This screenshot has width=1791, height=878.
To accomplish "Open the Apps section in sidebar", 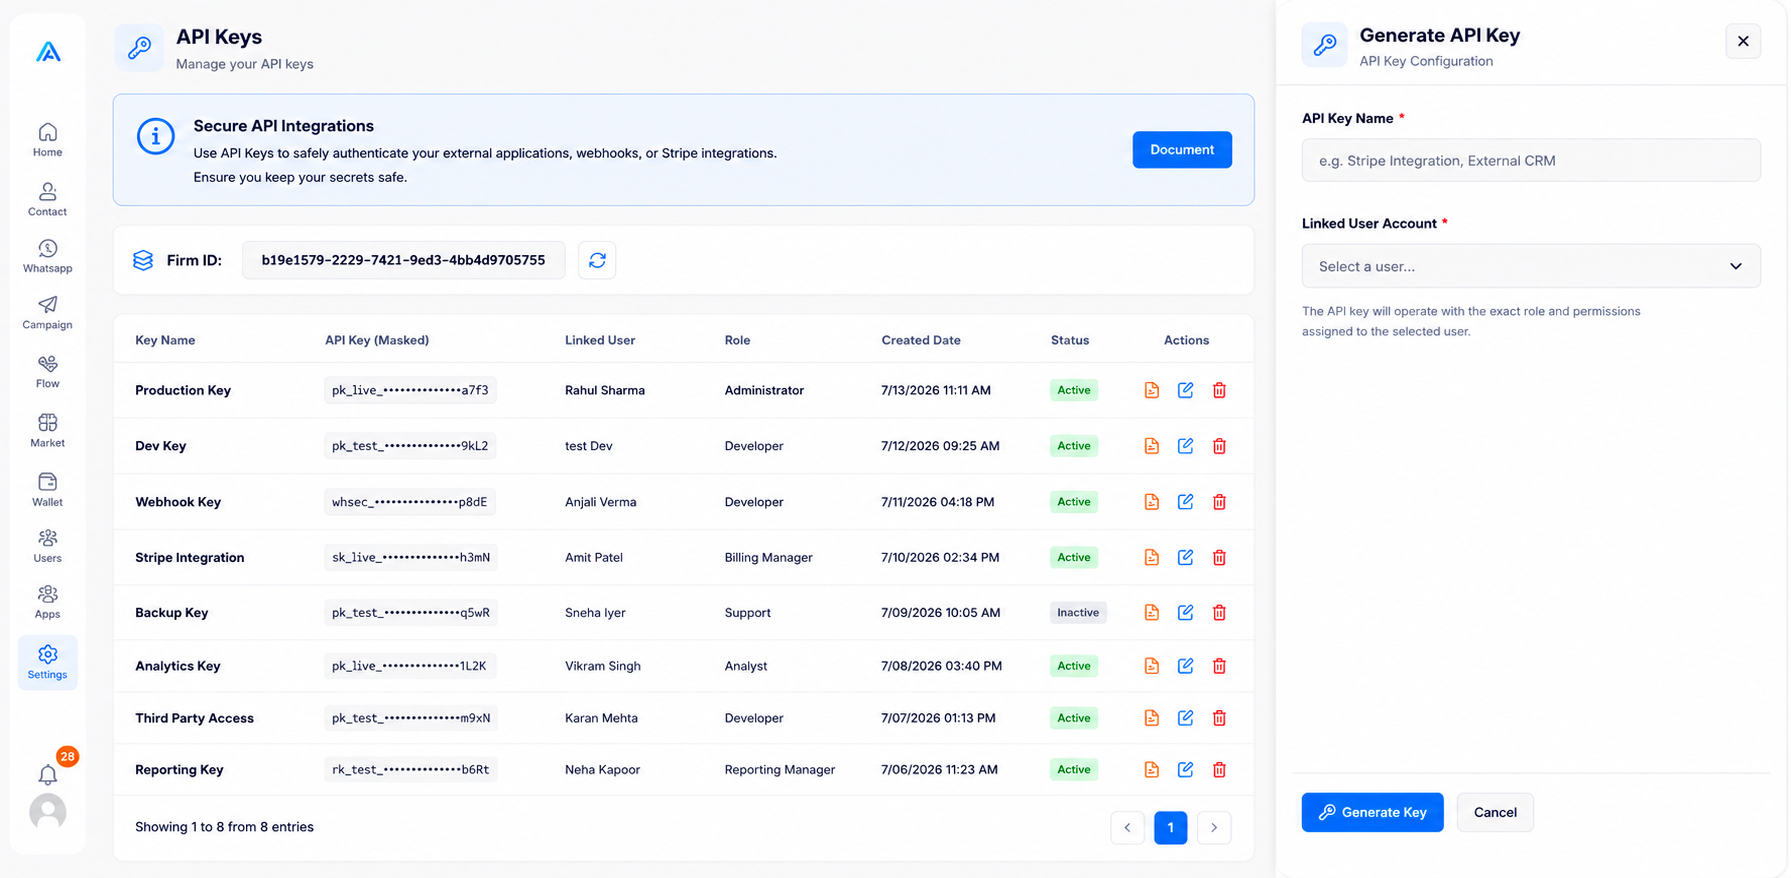I will click(x=47, y=603).
